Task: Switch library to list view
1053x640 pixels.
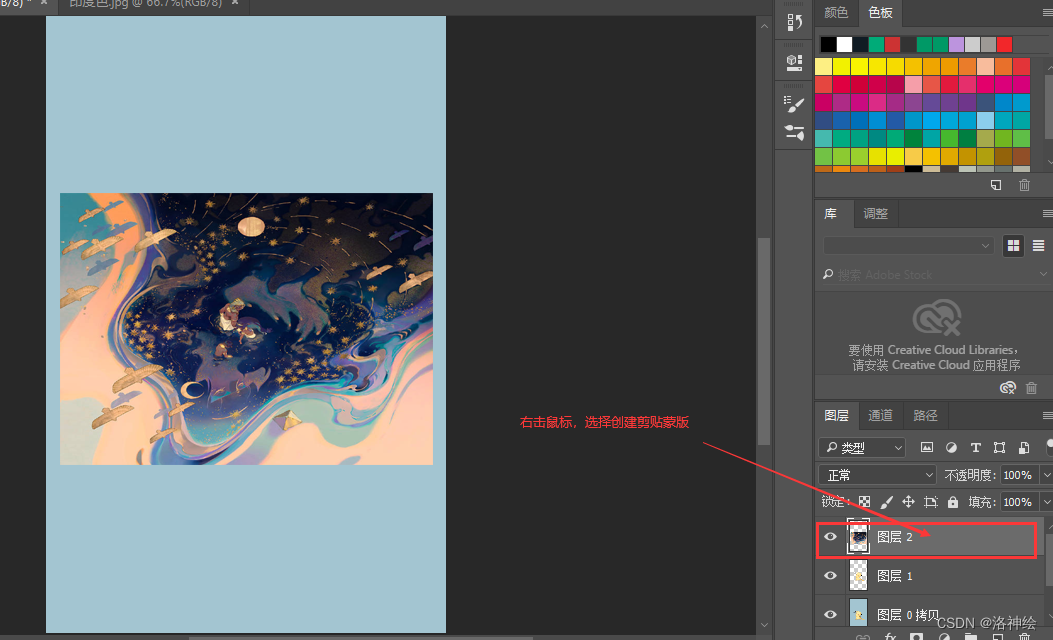Action: point(1038,246)
